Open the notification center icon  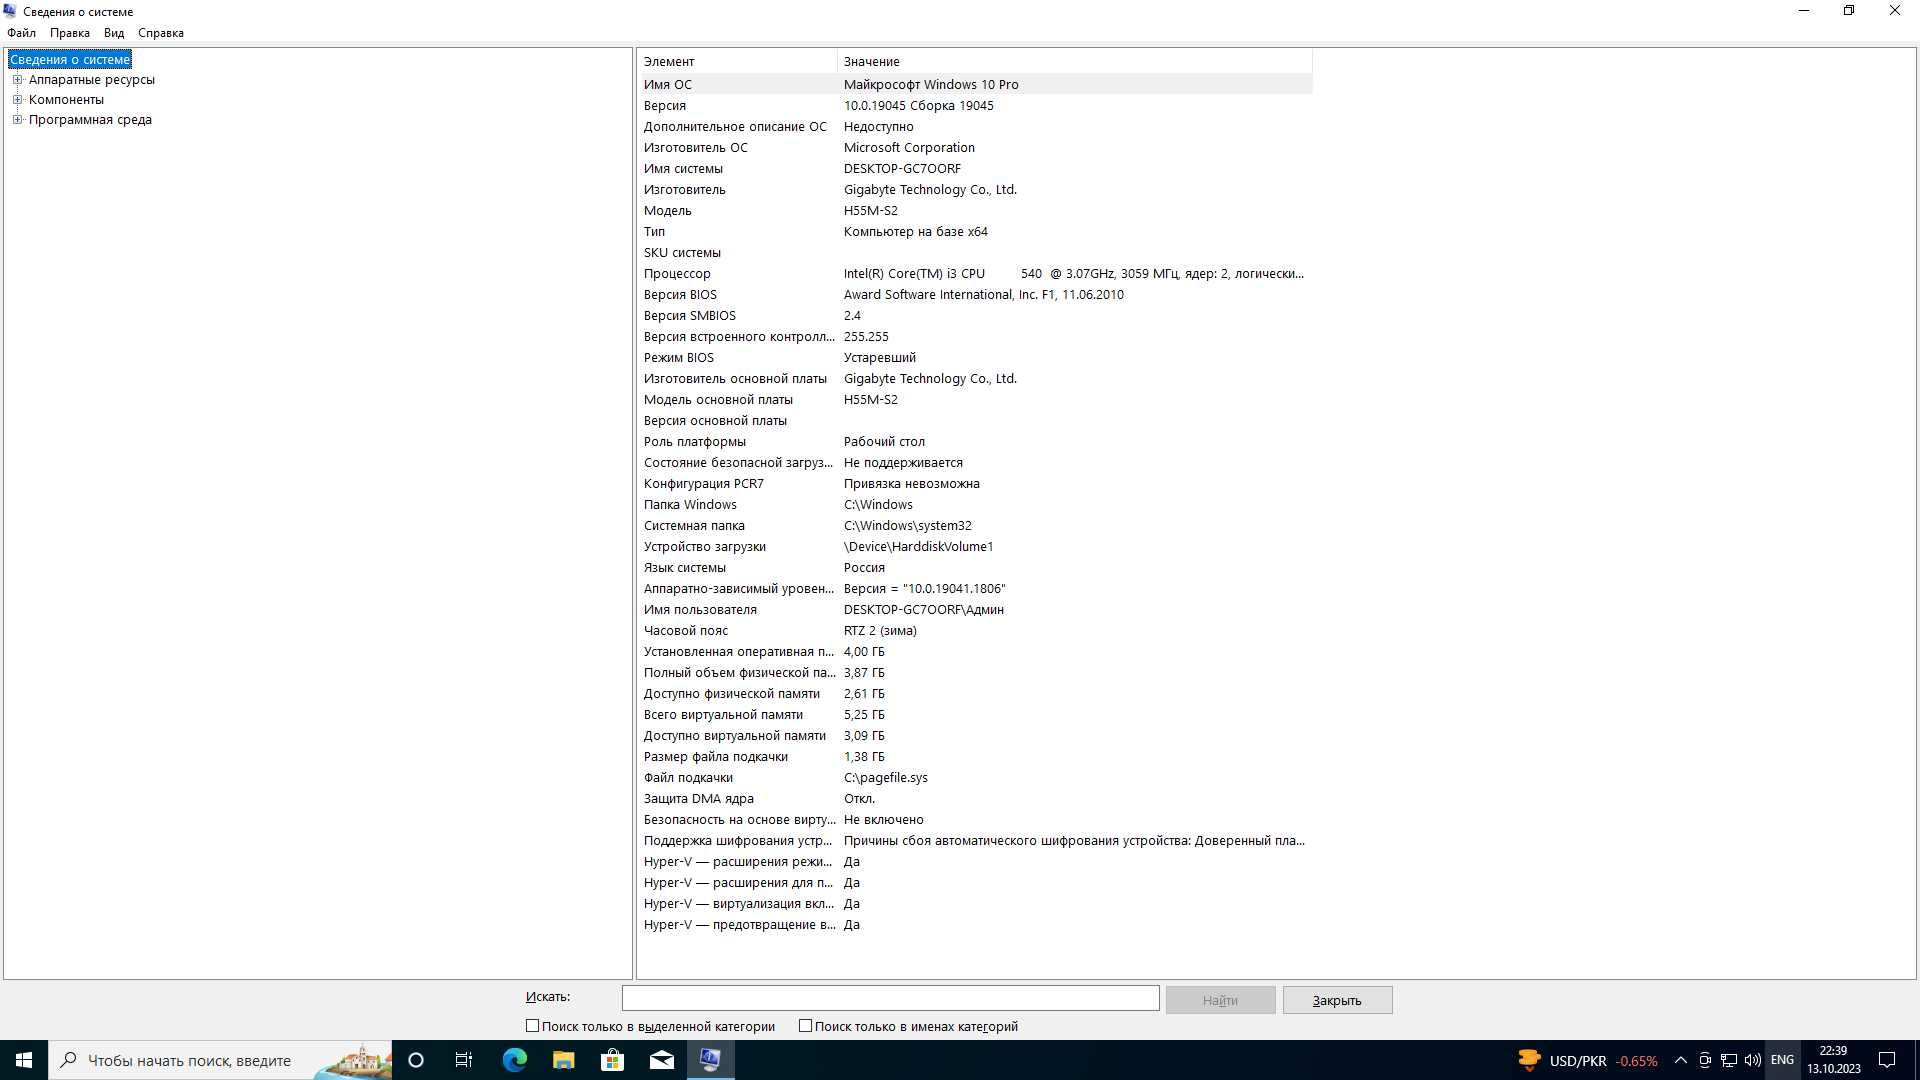click(x=1887, y=1060)
